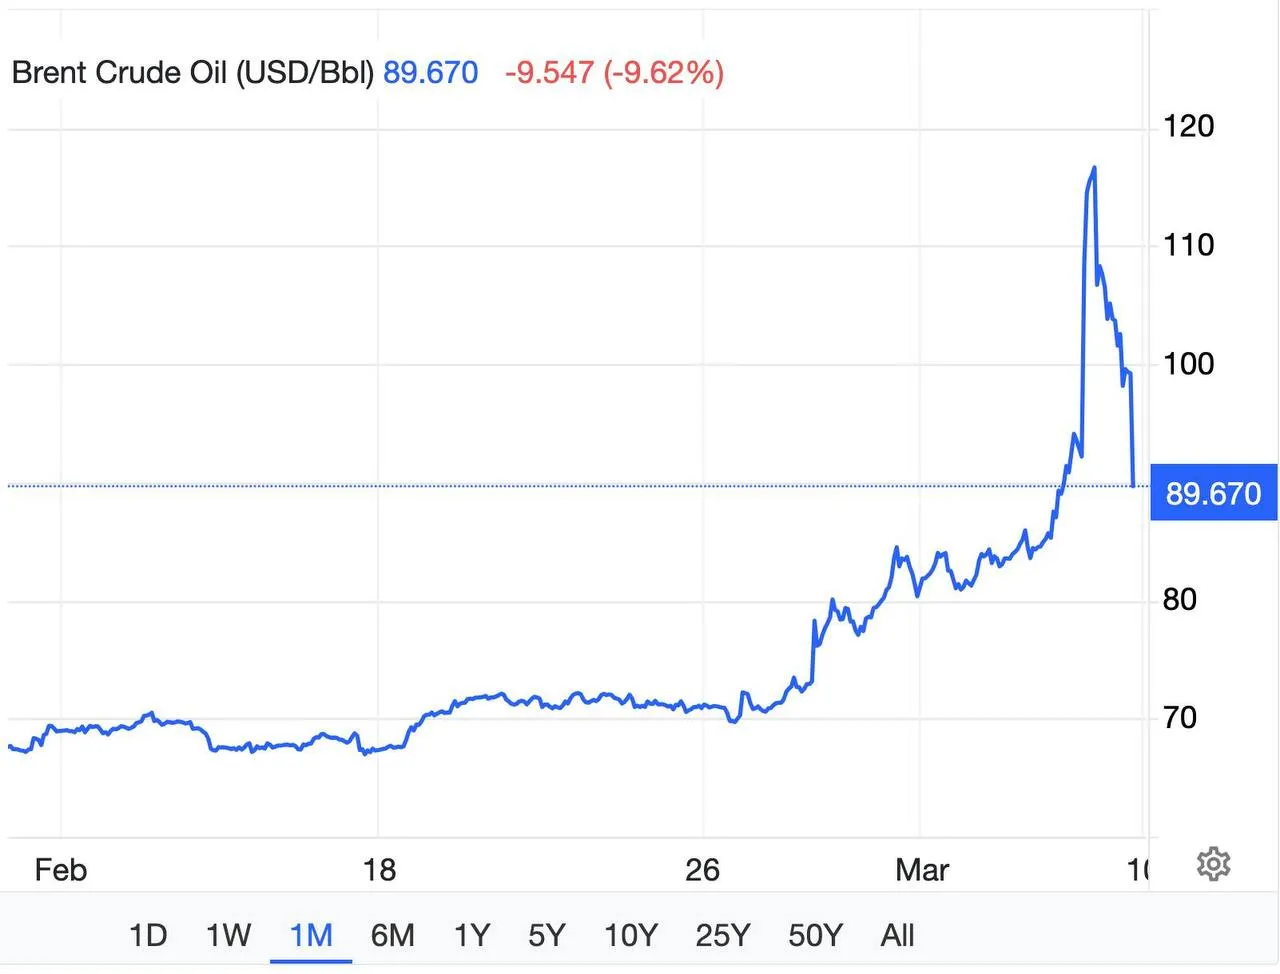Image resolution: width=1280 pixels, height=974 pixels.
Task: Click the Feb date label on axis
Action: 61,870
